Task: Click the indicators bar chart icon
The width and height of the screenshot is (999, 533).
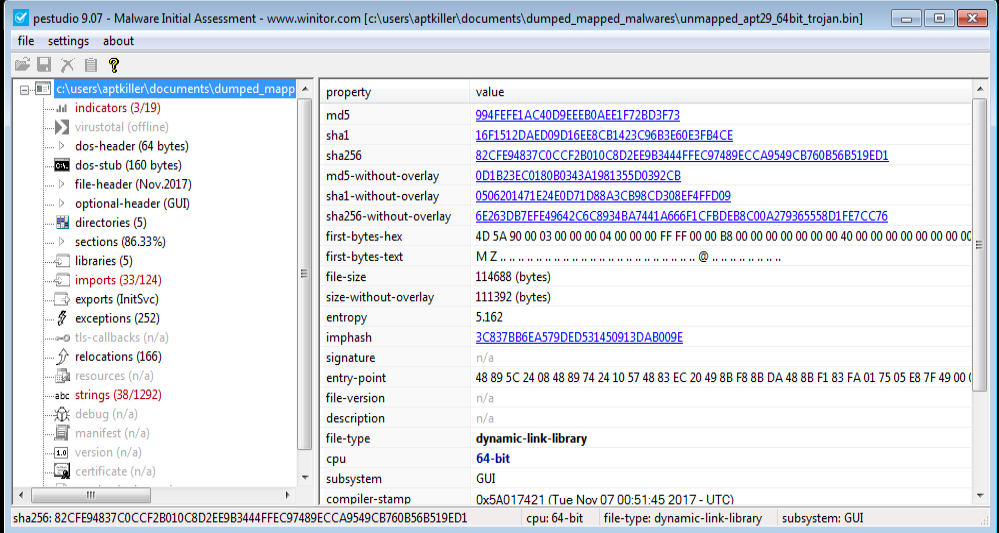Action: coord(62,108)
